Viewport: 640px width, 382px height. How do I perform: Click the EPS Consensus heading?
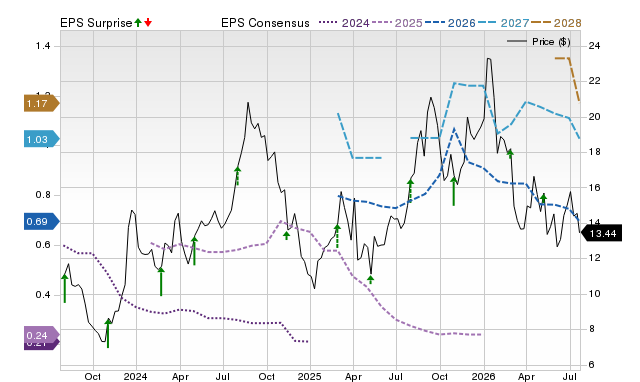(x=265, y=23)
